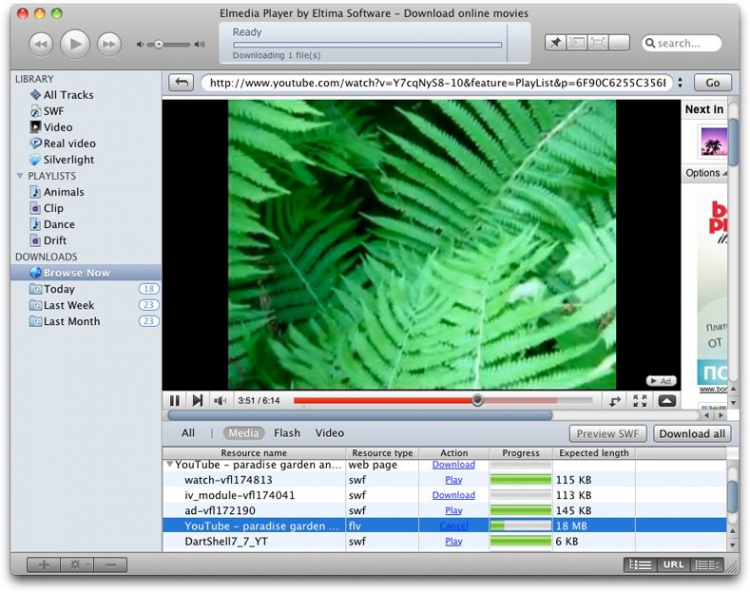Click the fast-forward button in top toolbar
This screenshot has width=750, height=592.
108,43
